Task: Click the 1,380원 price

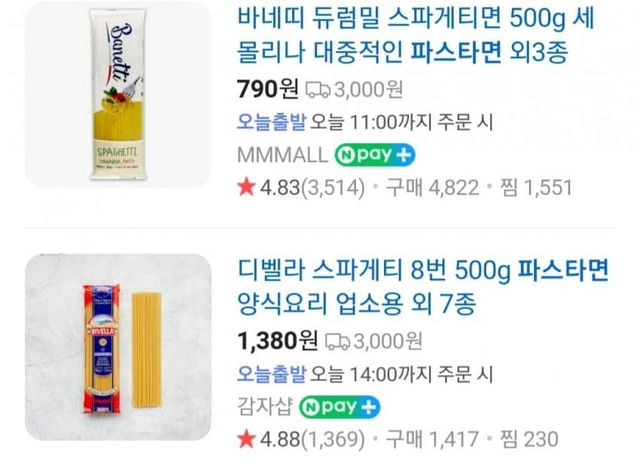Action: [278, 342]
